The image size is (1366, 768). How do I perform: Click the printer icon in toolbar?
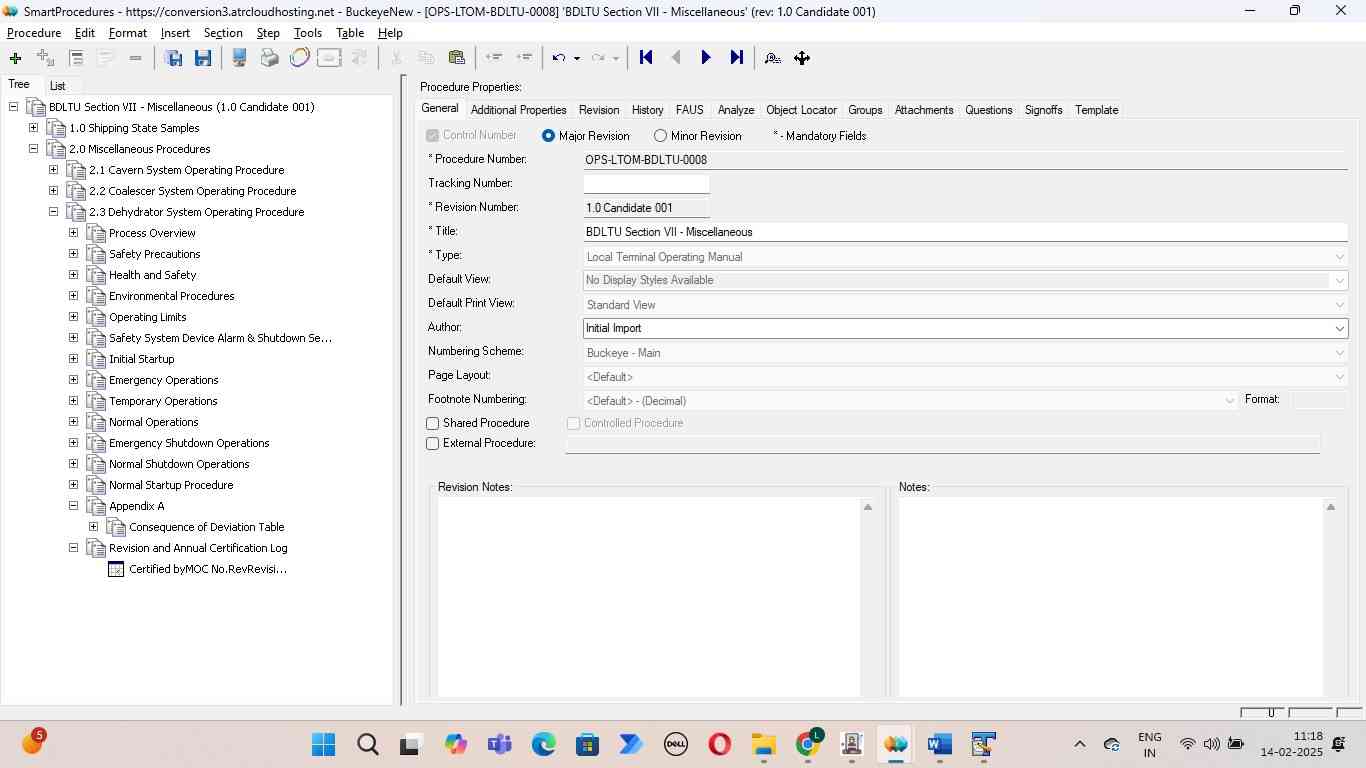pos(269,58)
